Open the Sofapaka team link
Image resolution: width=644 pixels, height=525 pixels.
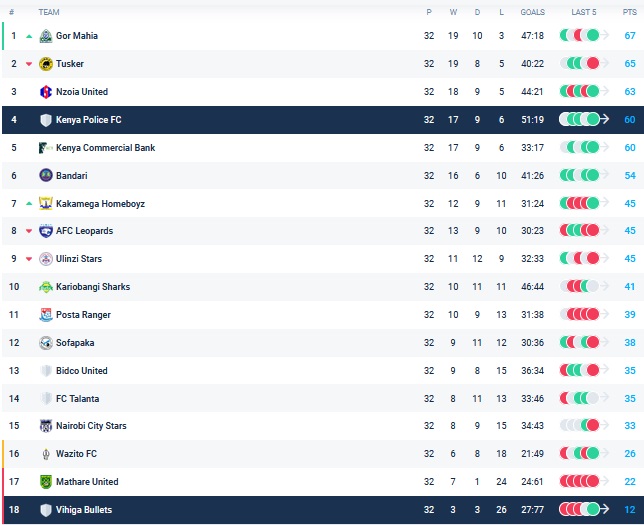coord(75,343)
